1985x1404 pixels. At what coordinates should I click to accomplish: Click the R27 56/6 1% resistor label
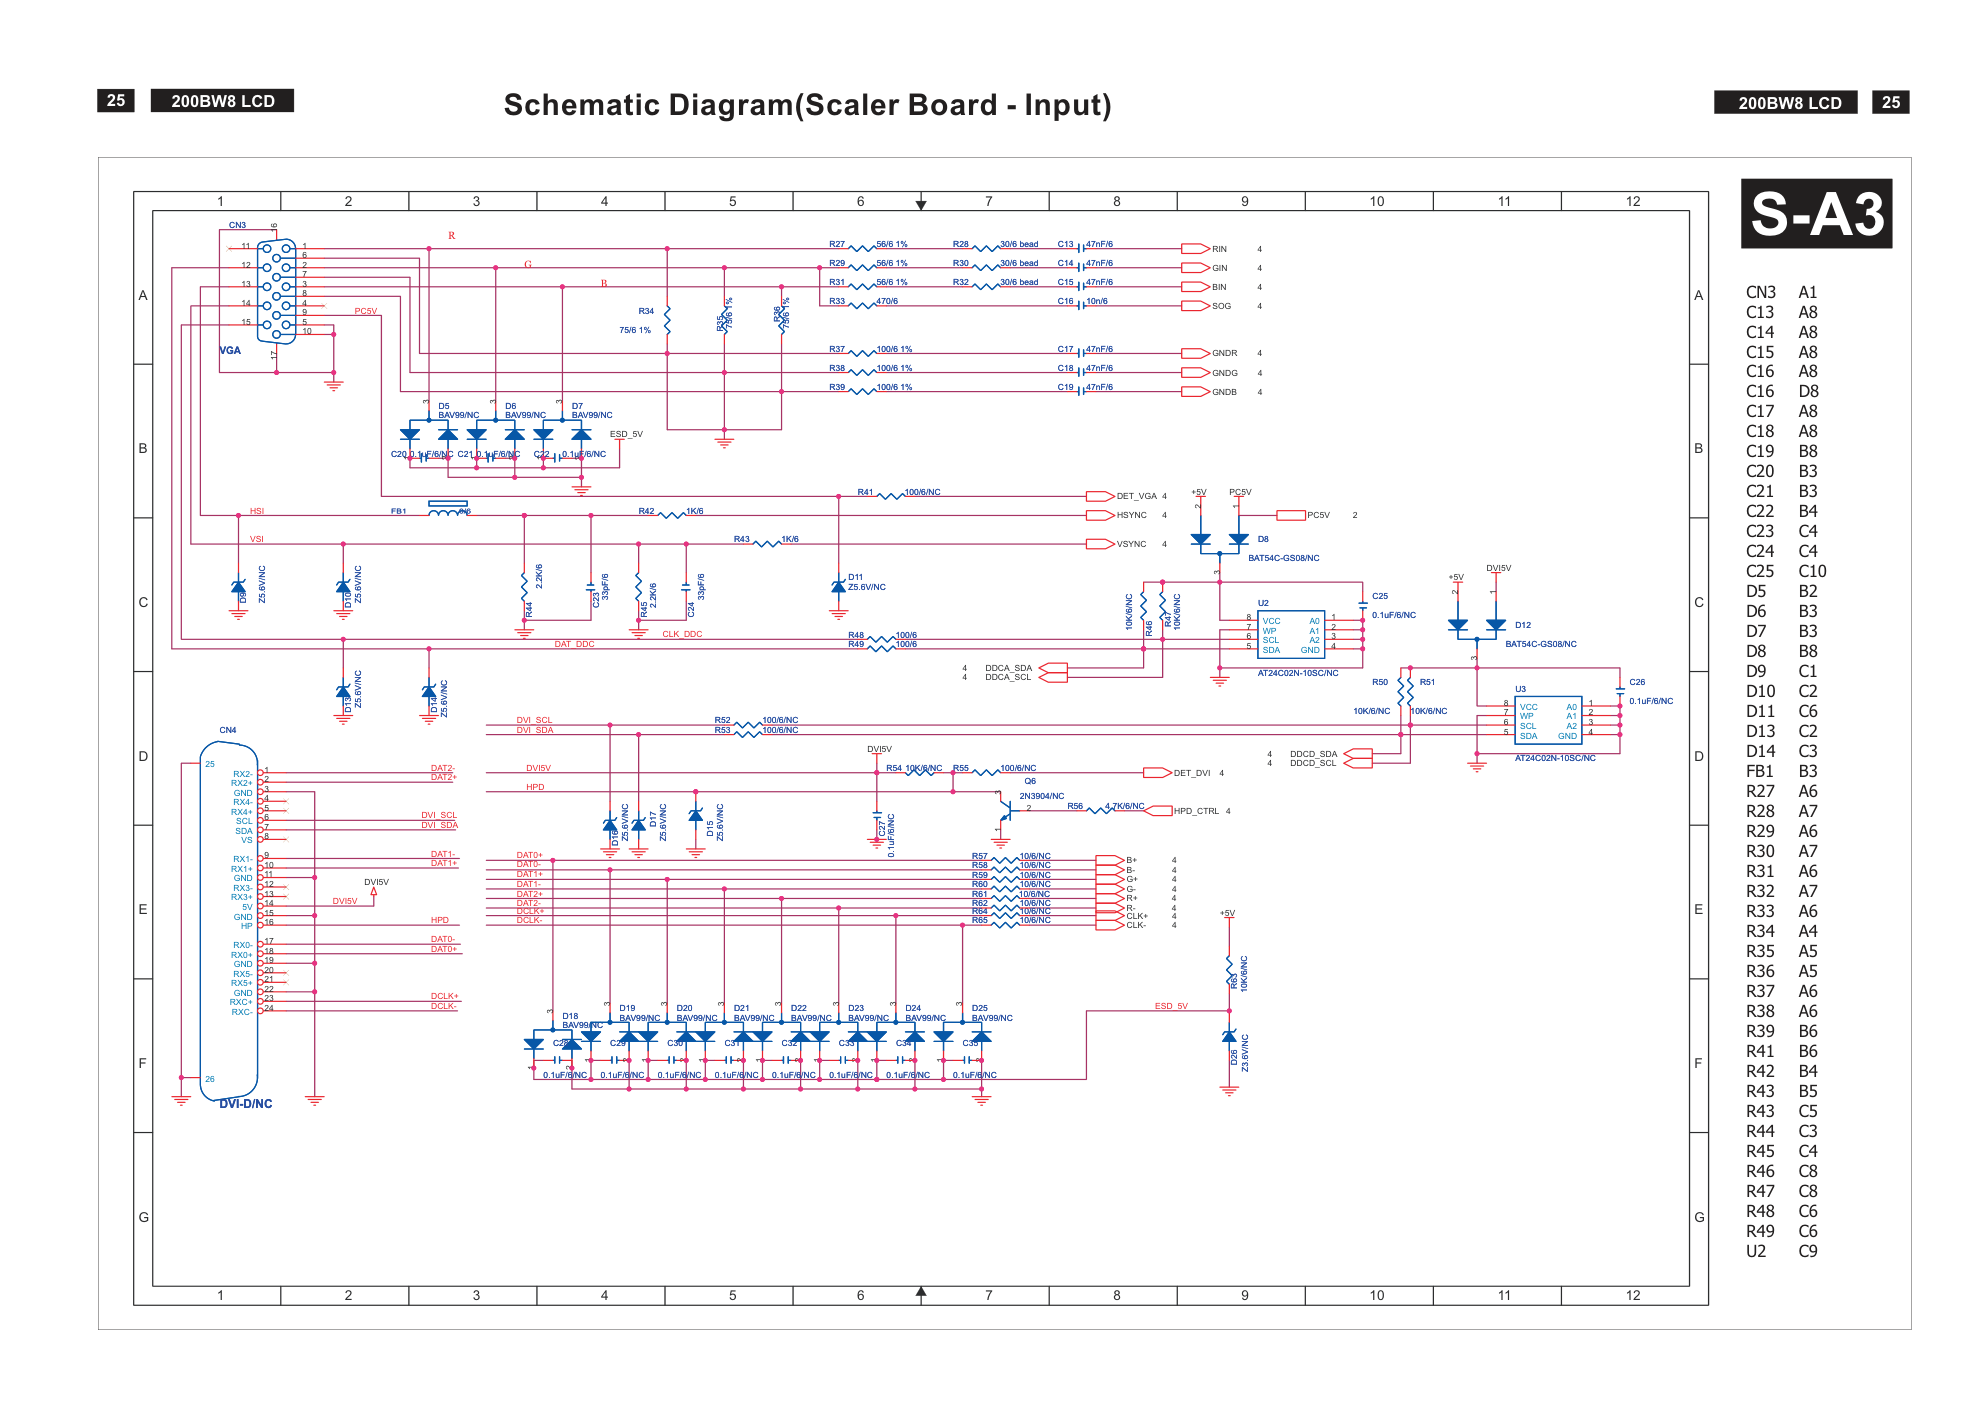tap(868, 244)
